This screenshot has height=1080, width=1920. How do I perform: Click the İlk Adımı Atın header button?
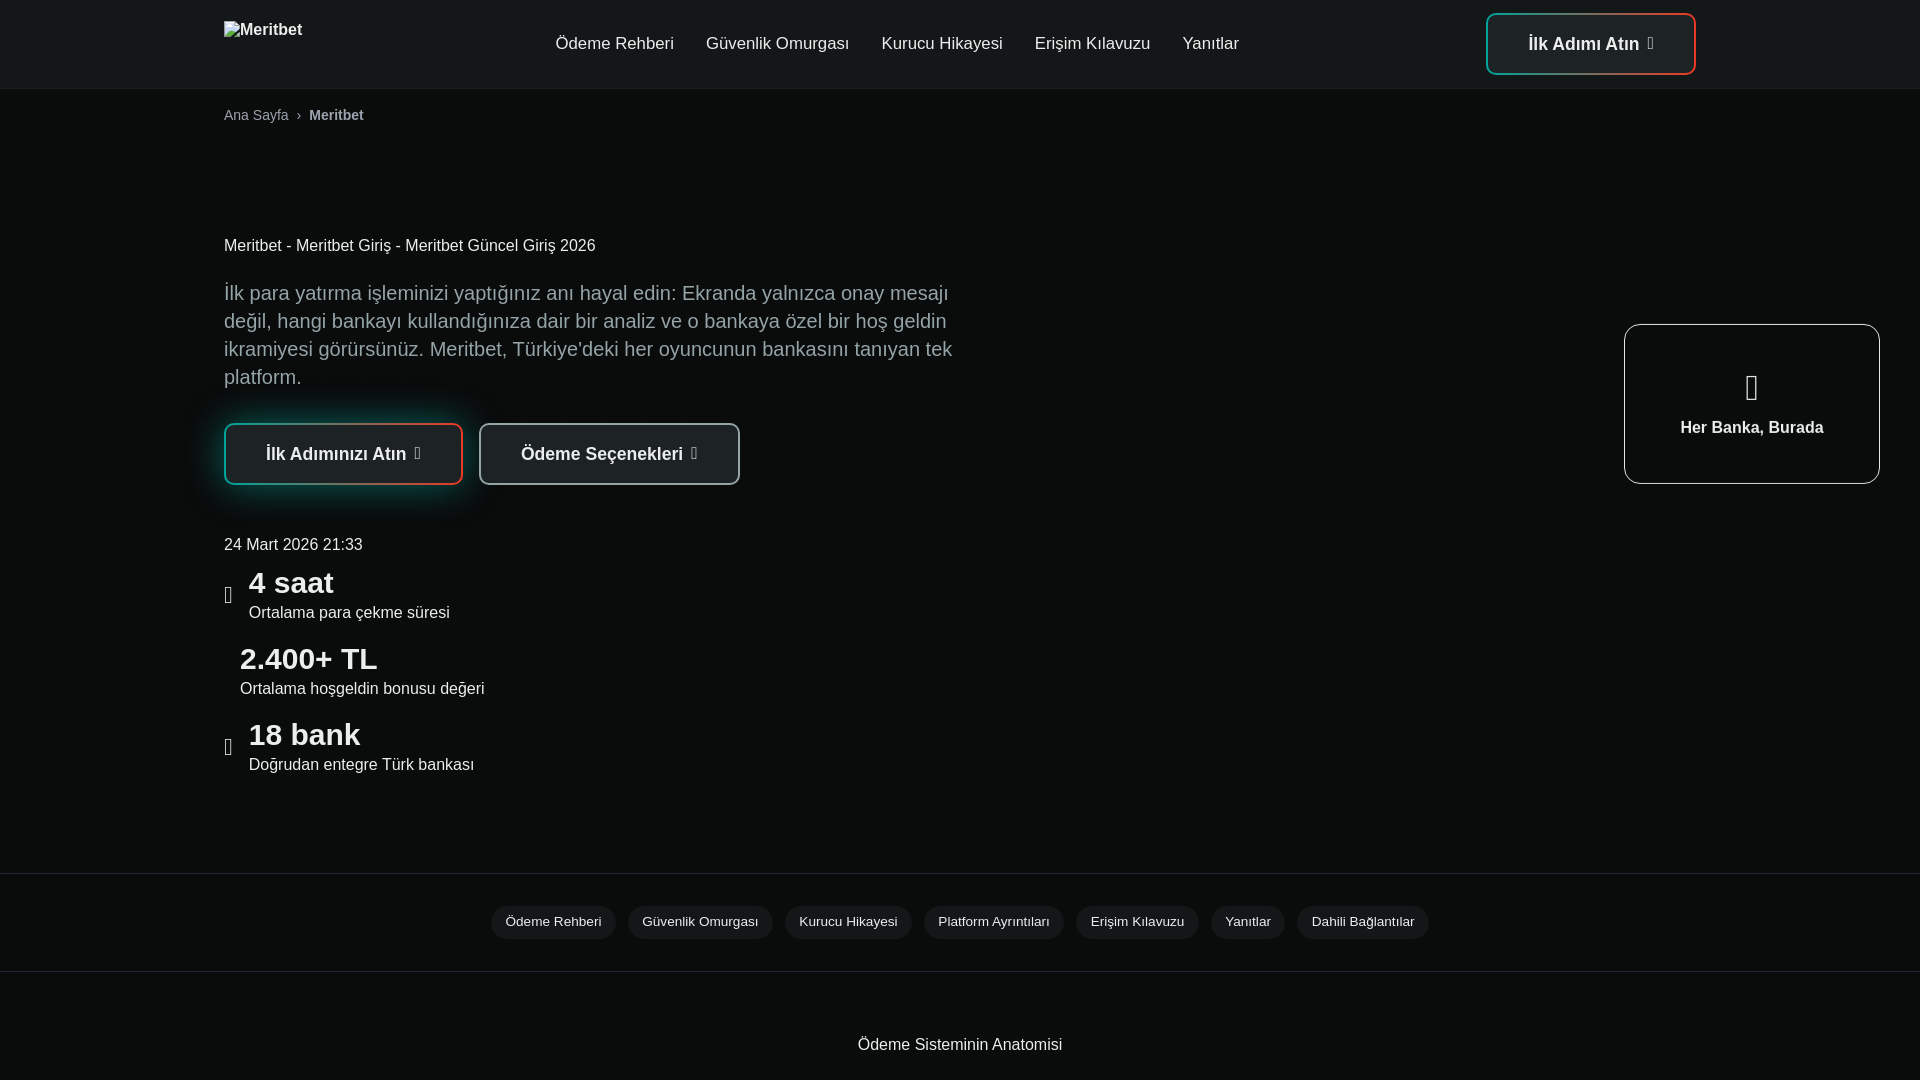pyautogui.click(x=1590, y=44)
